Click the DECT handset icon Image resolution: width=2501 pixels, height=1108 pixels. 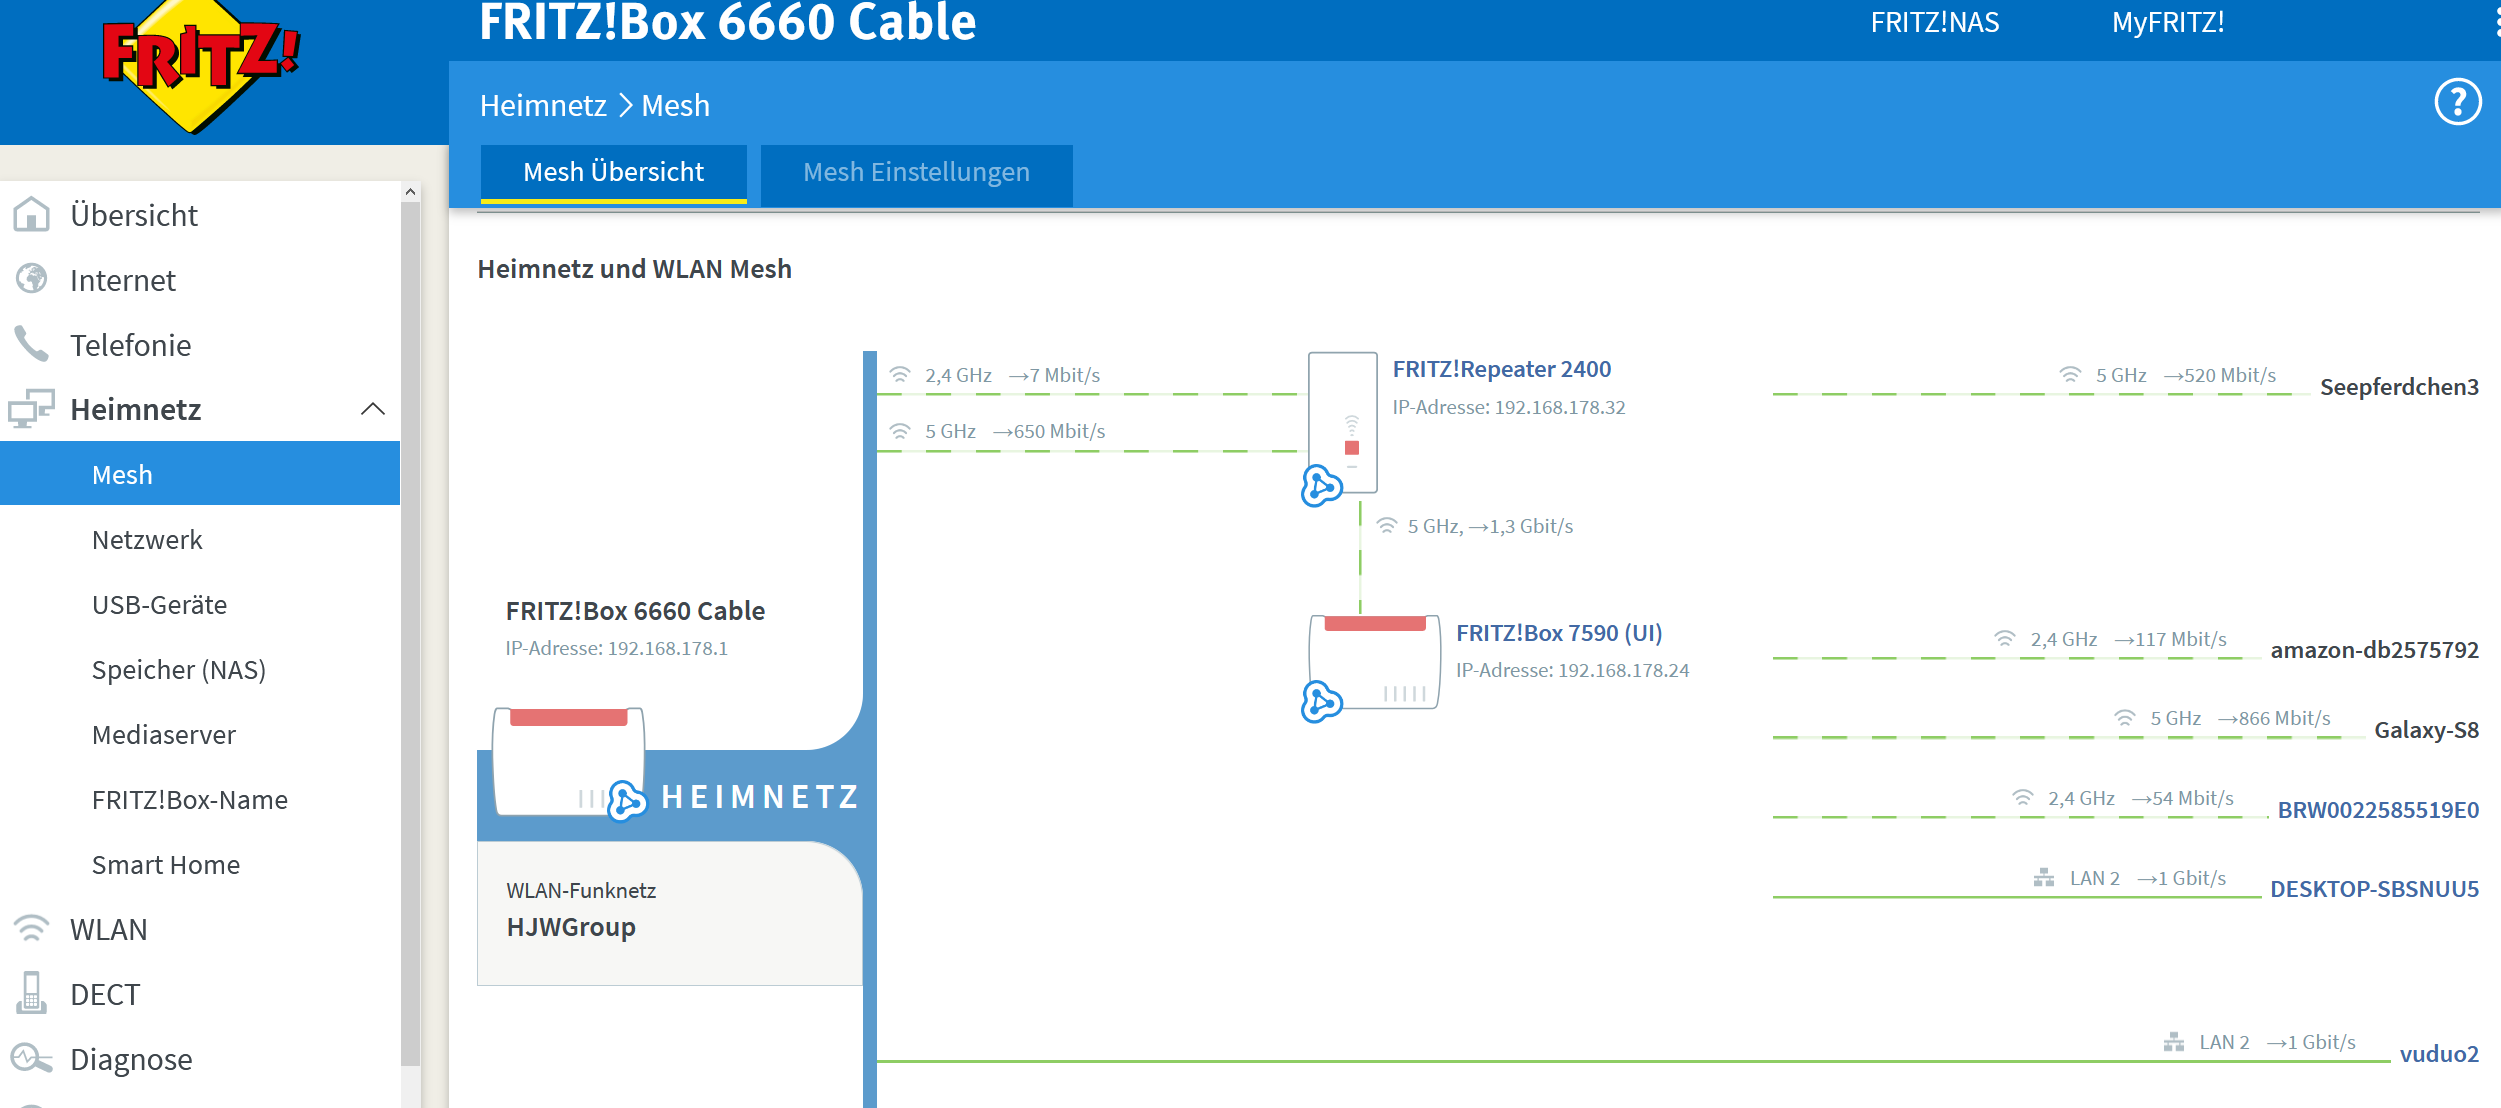31,993
